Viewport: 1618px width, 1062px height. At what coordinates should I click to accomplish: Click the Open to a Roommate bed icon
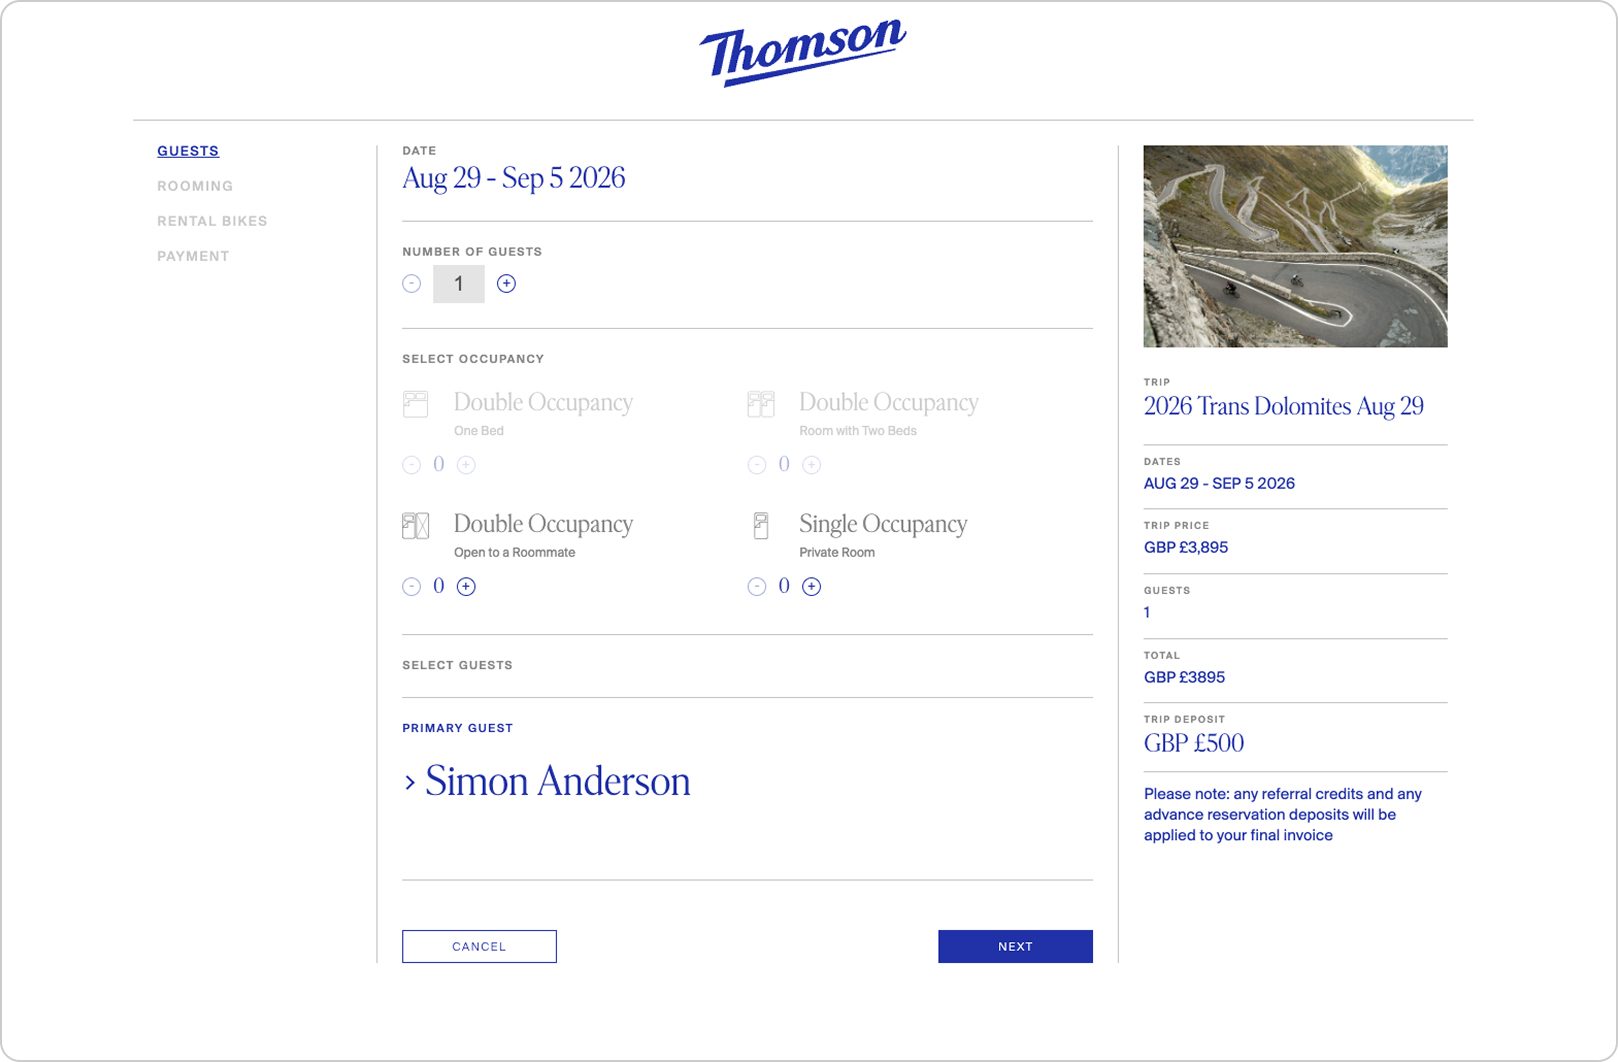point(415,526)
